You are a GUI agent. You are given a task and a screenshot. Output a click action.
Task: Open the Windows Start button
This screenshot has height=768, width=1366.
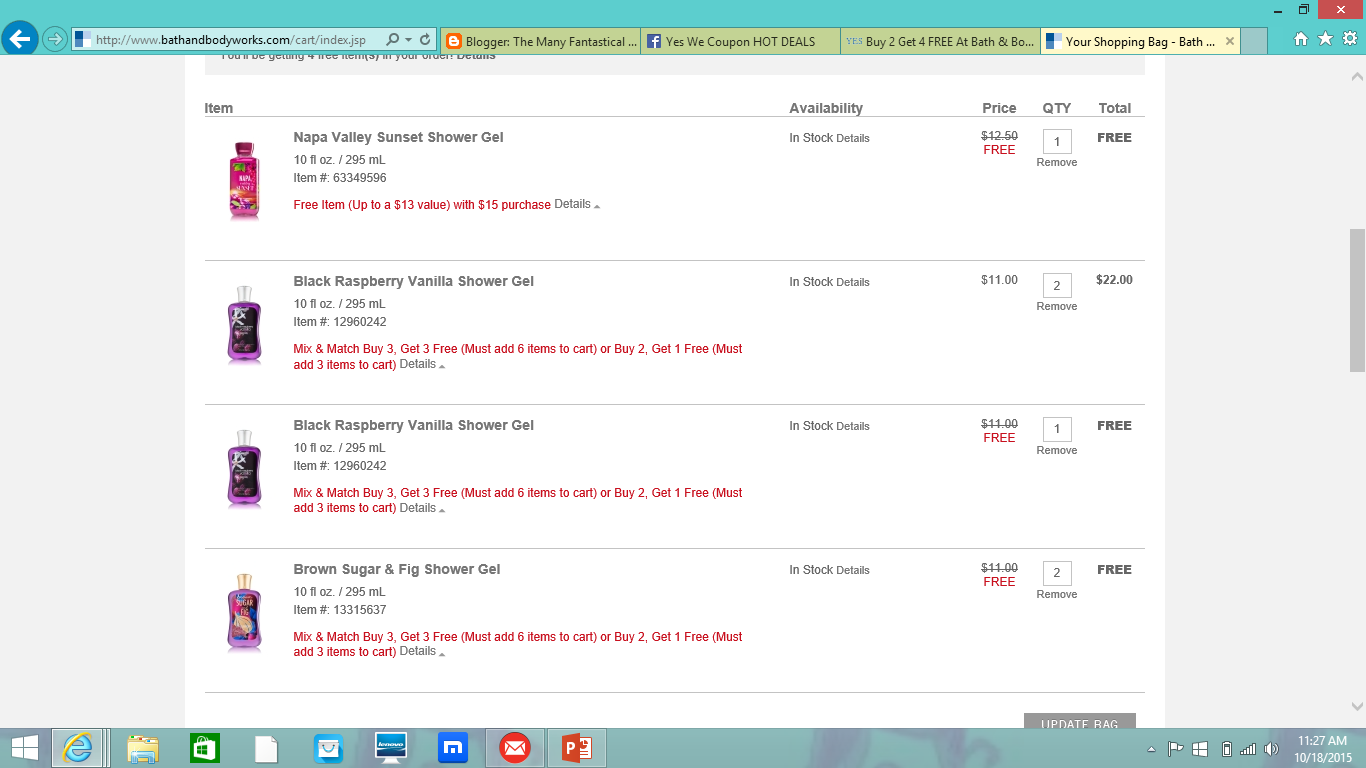[x=24, y=748]
